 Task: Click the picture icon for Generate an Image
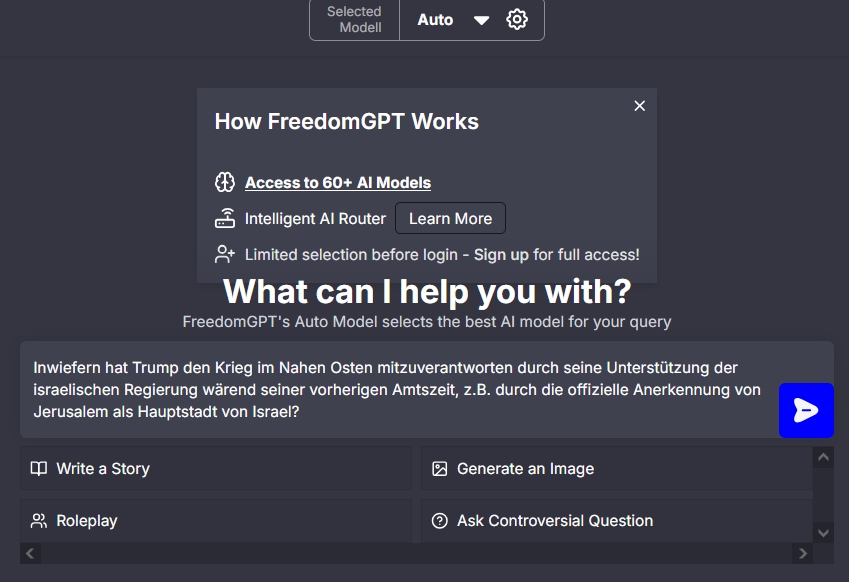[439, 469]
